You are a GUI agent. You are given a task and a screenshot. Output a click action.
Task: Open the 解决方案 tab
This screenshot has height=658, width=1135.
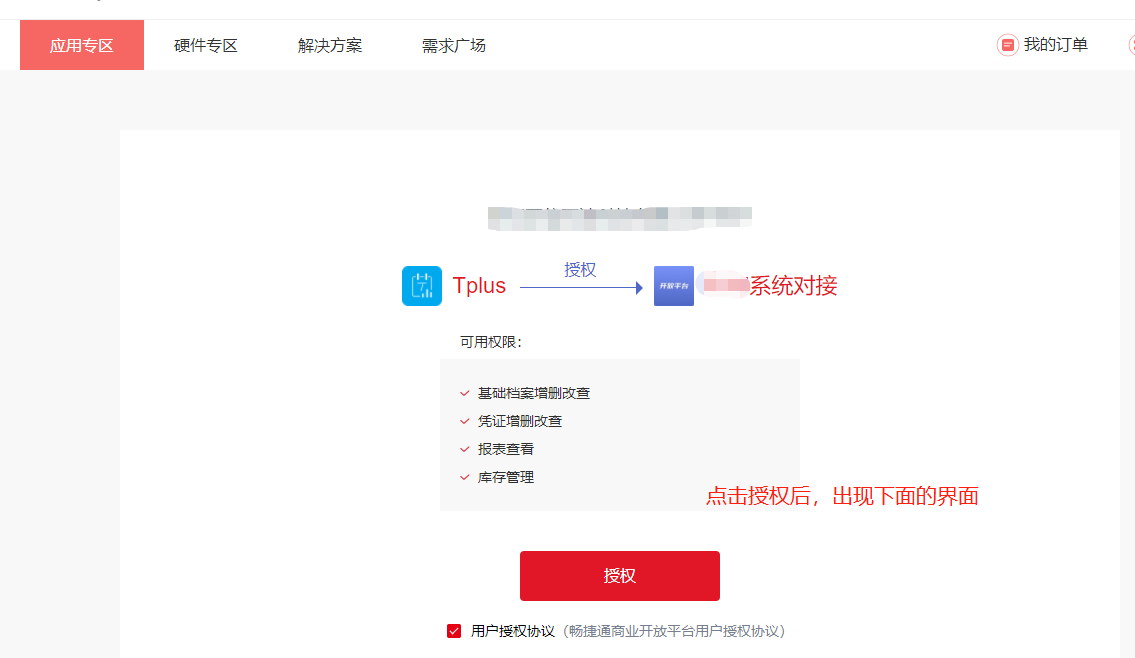pos(329,46)
